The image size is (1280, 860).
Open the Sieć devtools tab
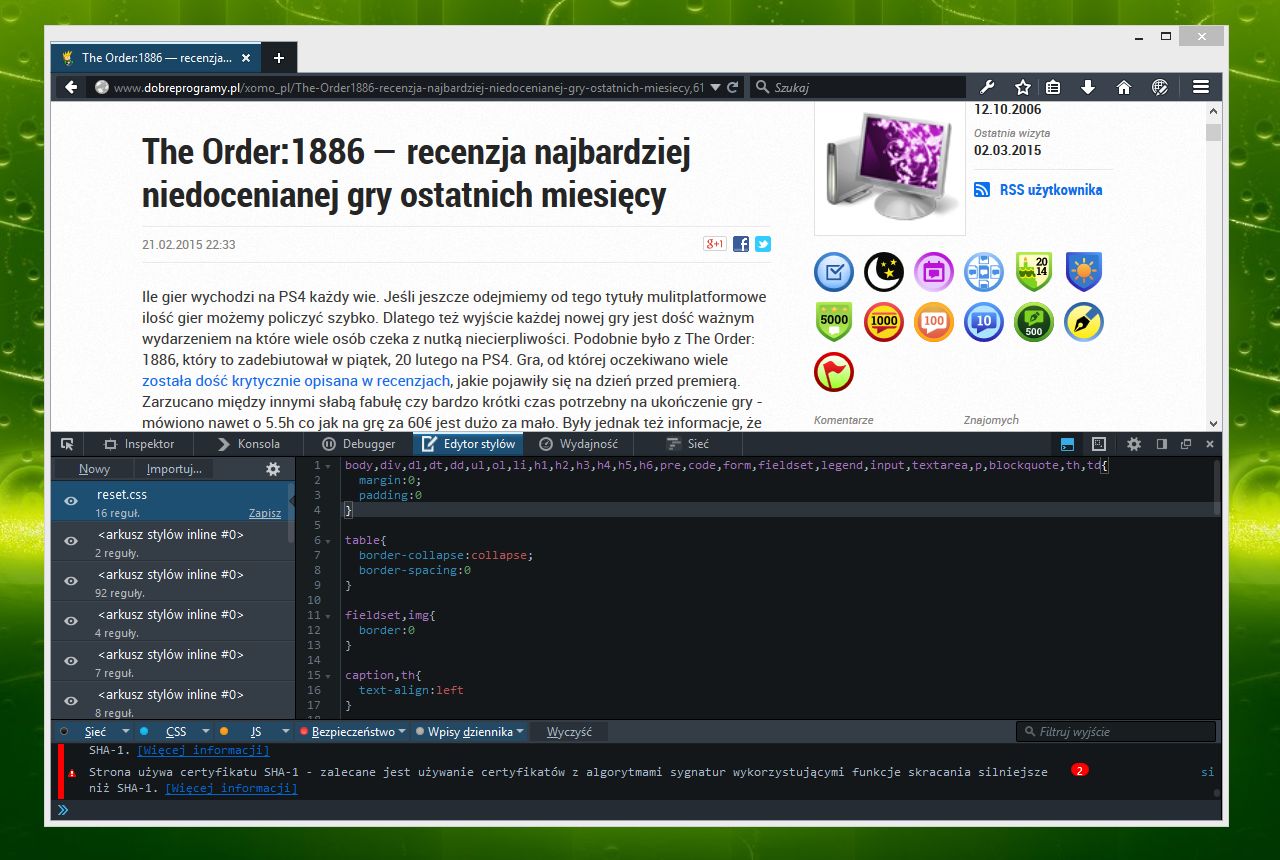(x=688, y=444)
